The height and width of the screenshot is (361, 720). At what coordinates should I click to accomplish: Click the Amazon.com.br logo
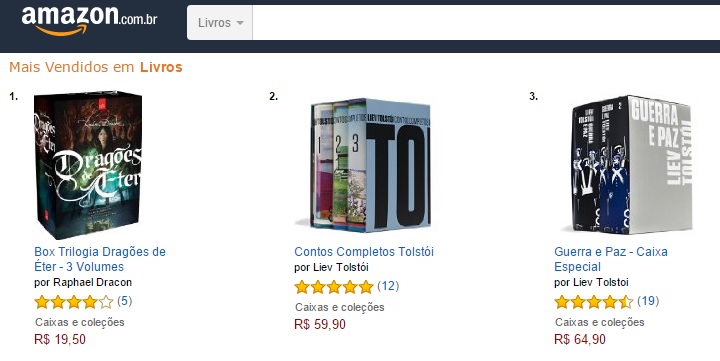pyautogui.click(x=90, y=21)
